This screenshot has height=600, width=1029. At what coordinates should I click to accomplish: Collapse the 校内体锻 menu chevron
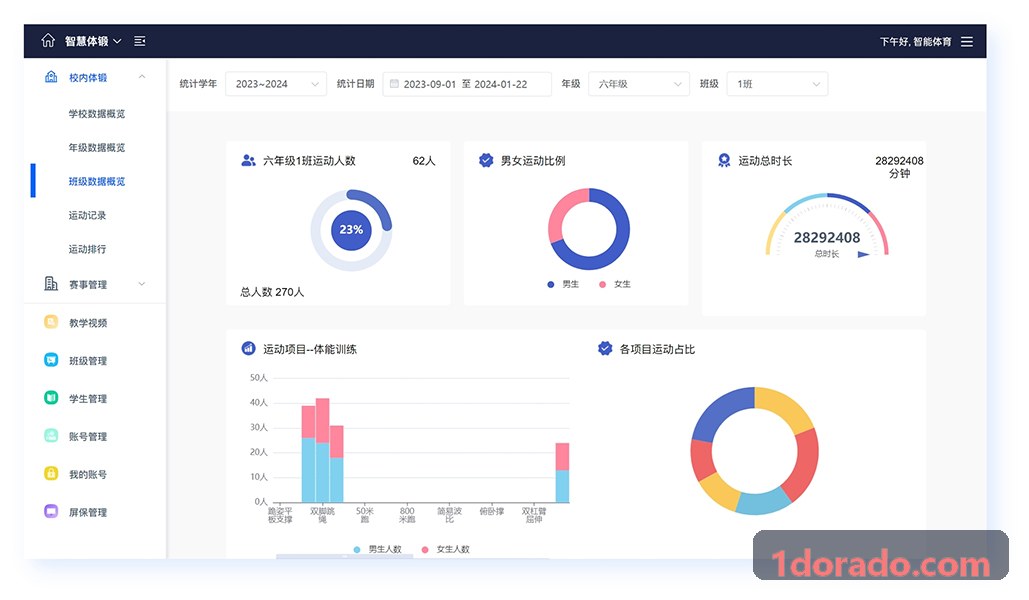[142, 77]
